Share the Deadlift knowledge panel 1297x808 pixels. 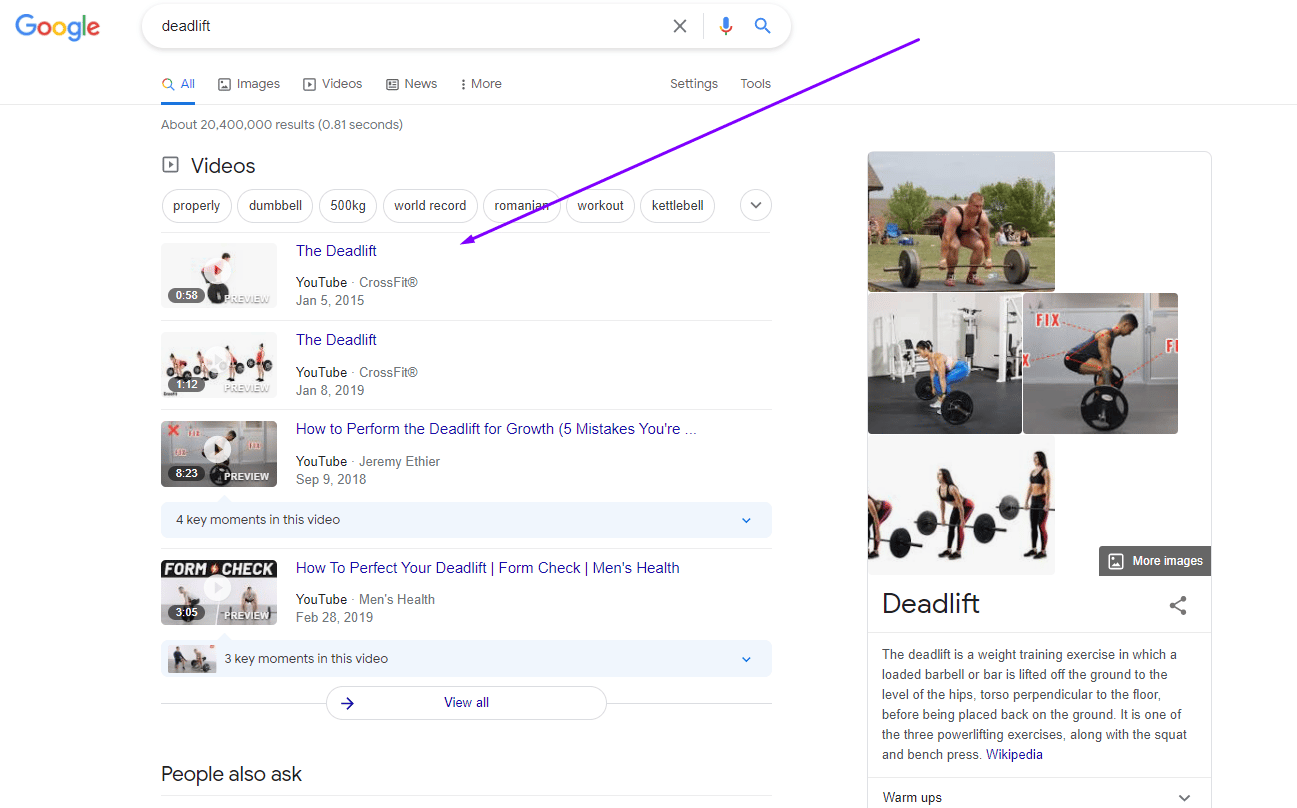point(1178,605)
